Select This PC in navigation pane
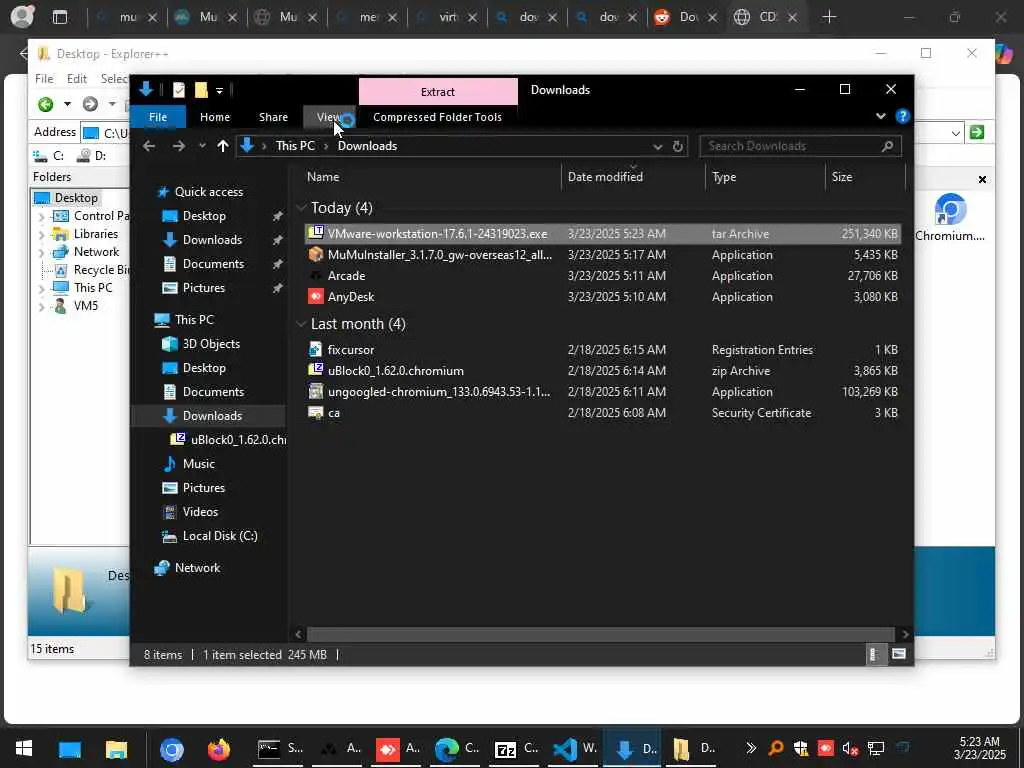The image size is (1024, 768). pos(194,320)
